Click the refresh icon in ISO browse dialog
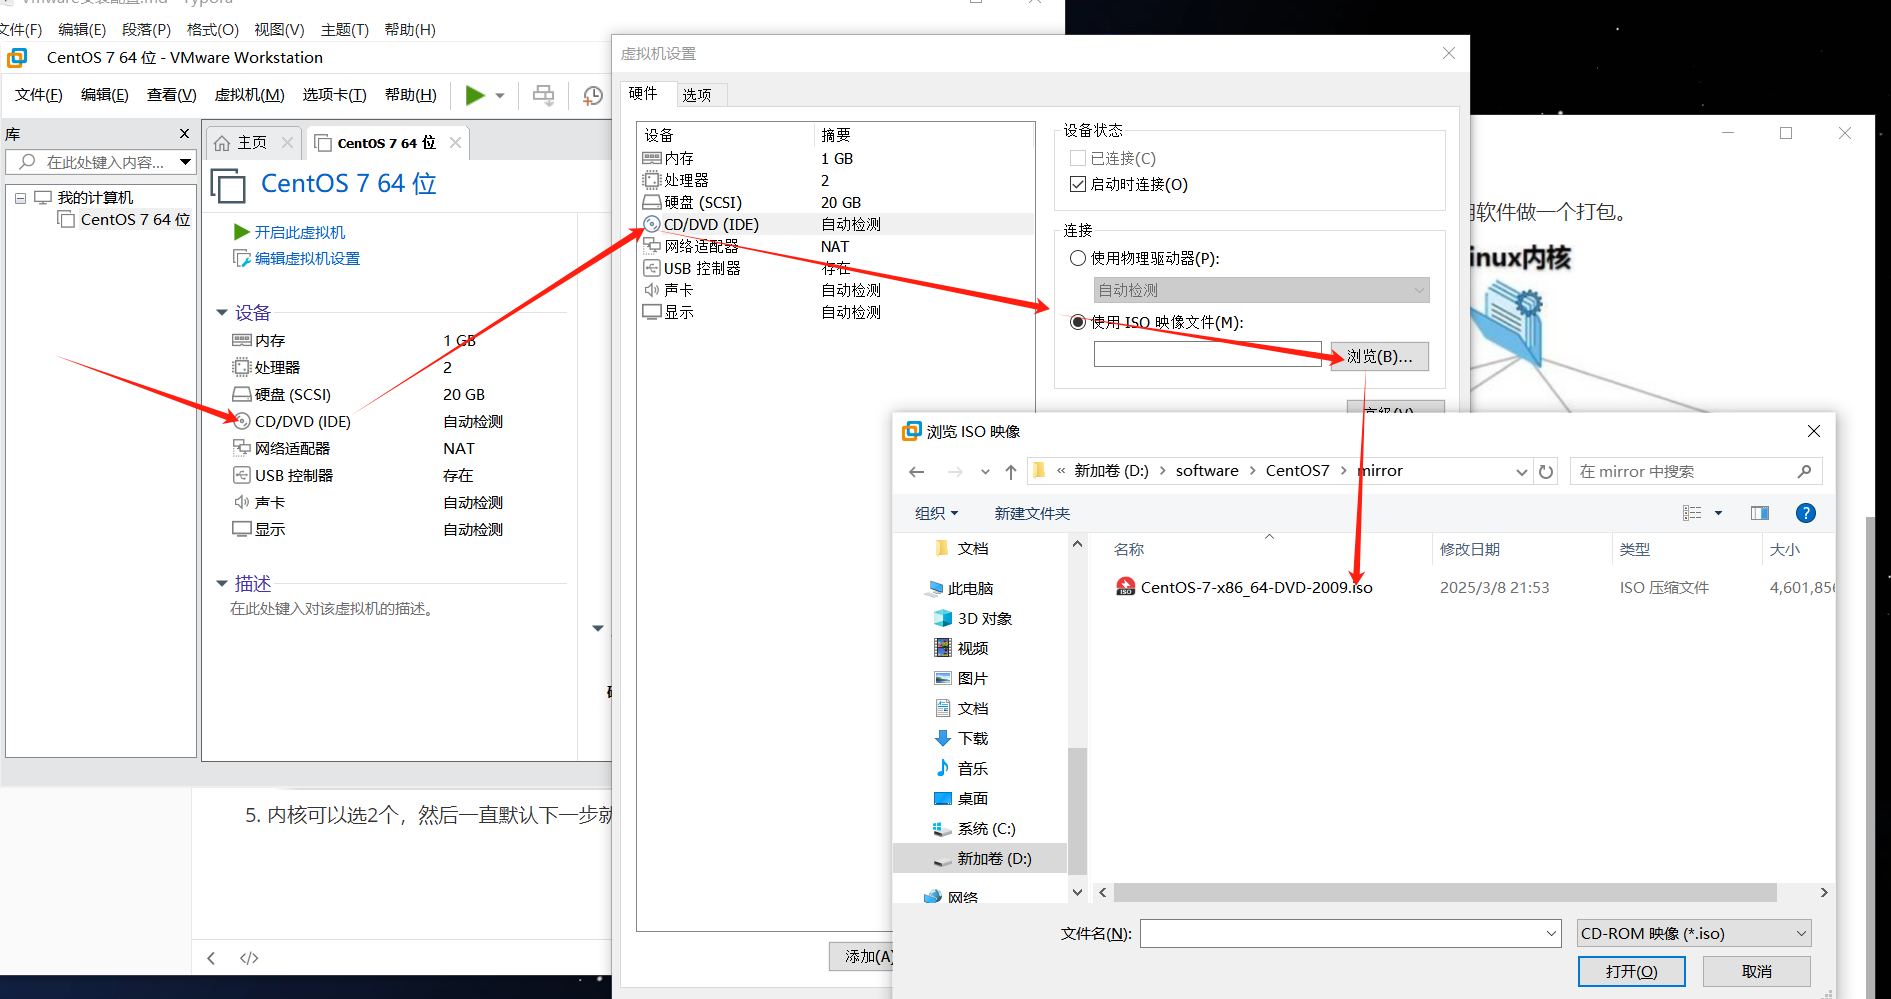This screenshot has height=999, width=1891. coord(1546,471)
